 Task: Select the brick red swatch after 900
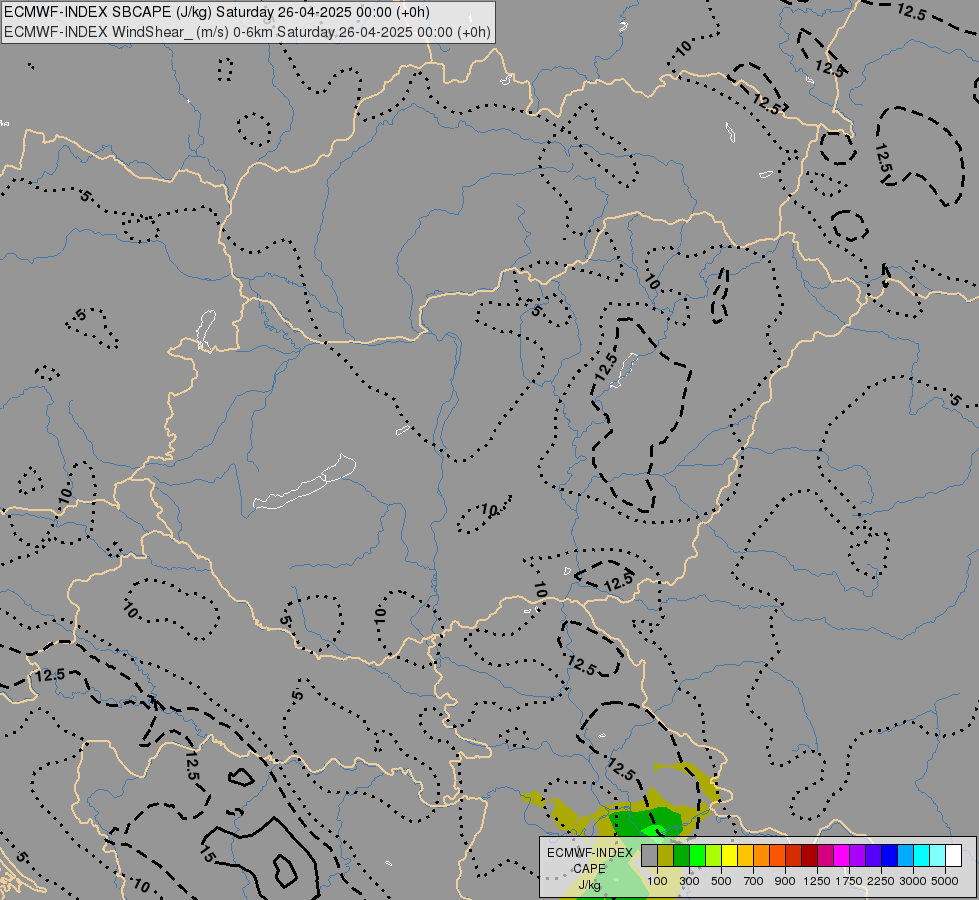coord(794,856)
